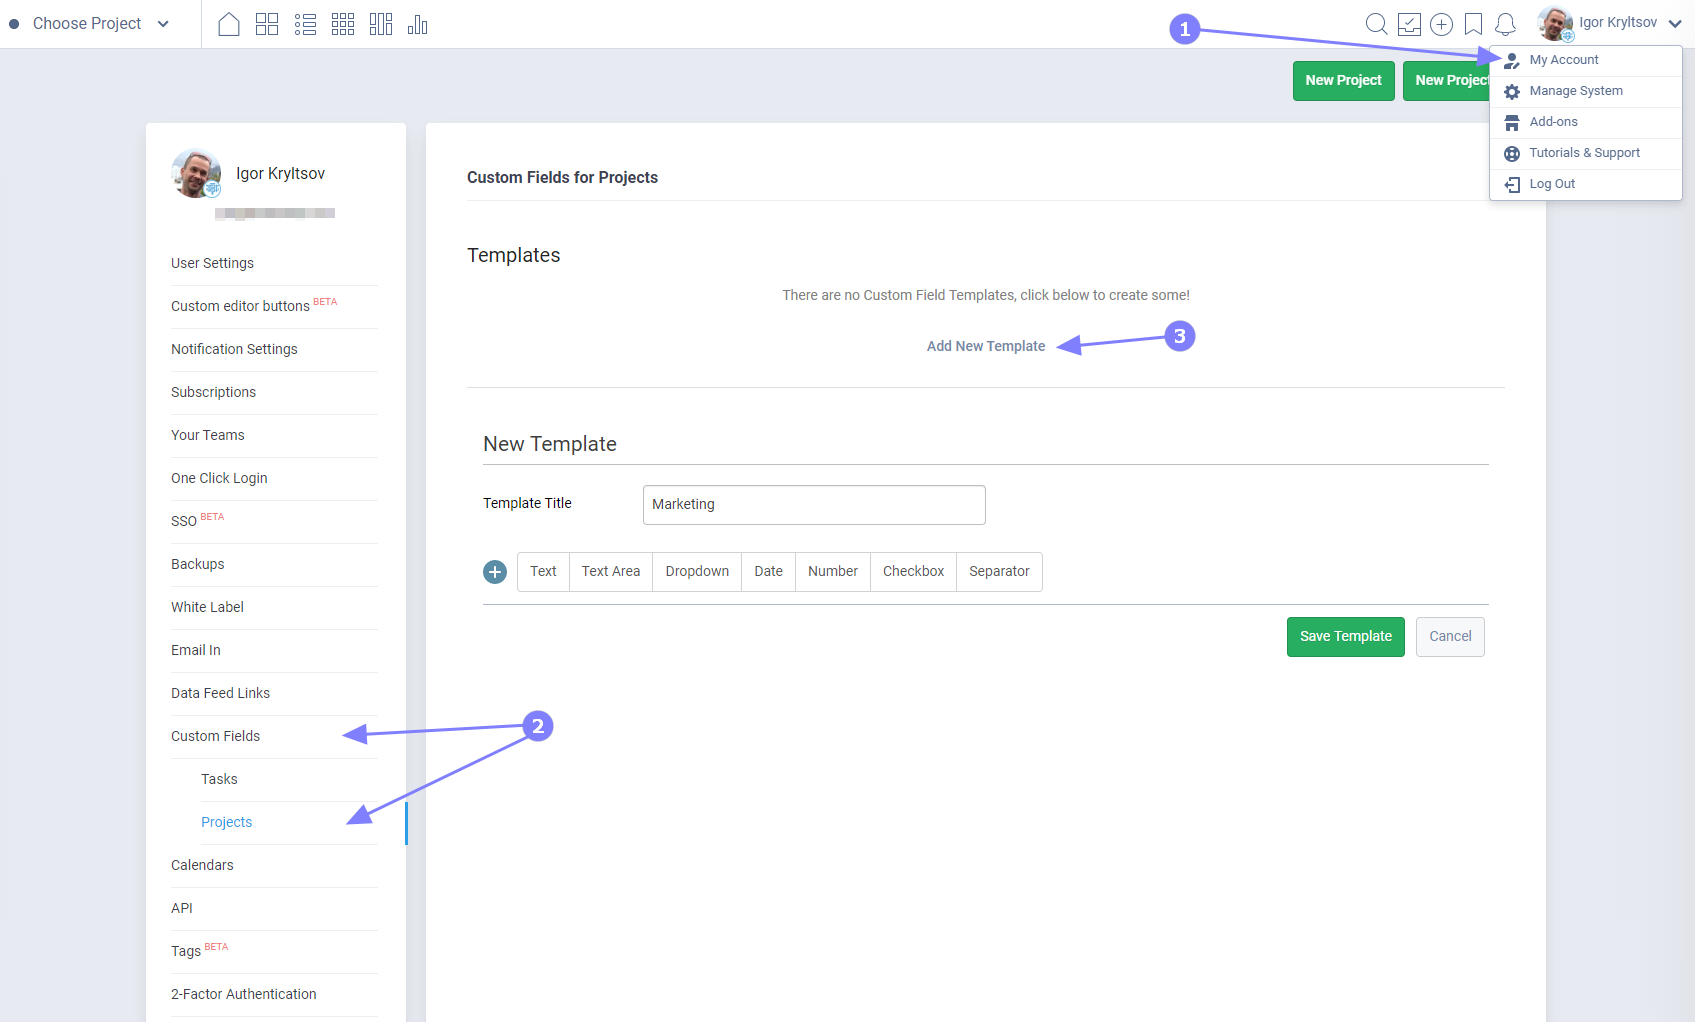Switch to the list view icon
This screenshot has height=1022, width=1695.
pyautogui.click(x=305, y=24)
